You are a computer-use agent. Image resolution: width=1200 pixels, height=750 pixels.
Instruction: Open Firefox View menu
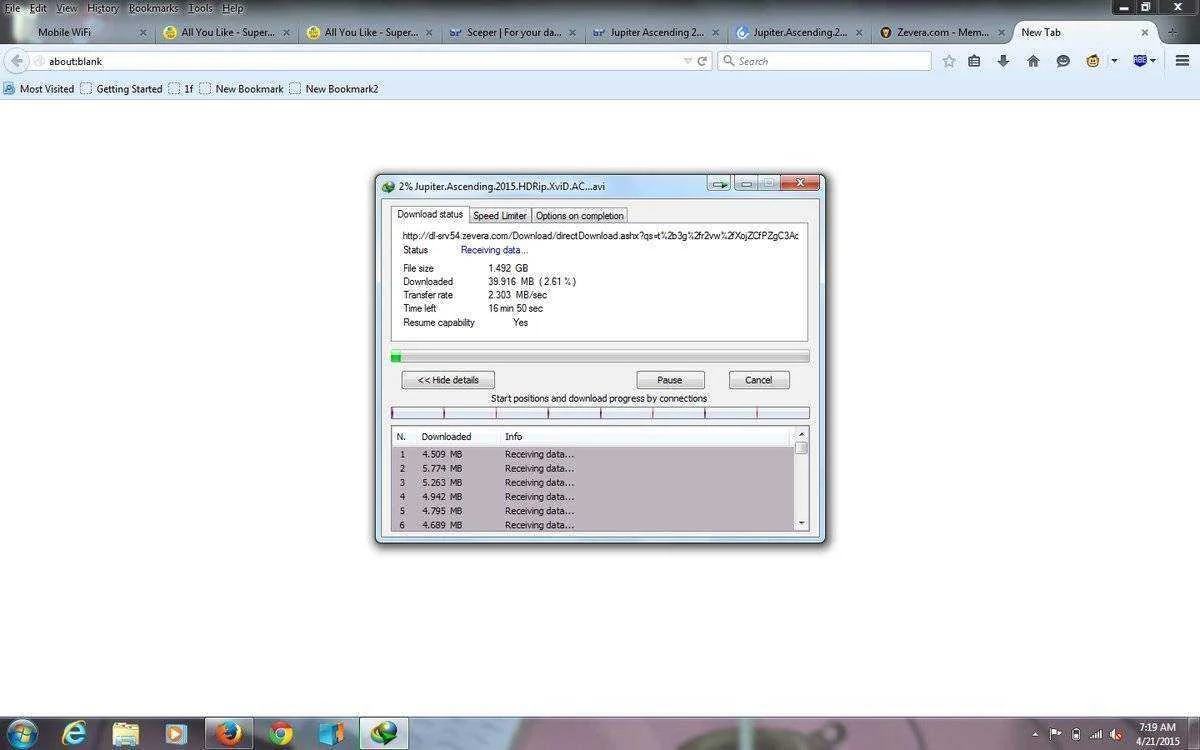click(x=67, y=8)
